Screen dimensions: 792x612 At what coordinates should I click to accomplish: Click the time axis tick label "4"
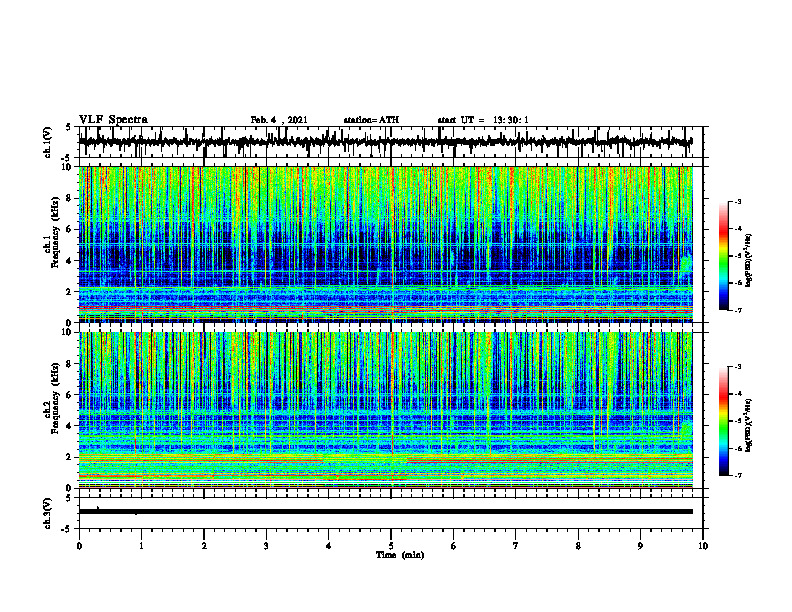click(x=329, y=546)
